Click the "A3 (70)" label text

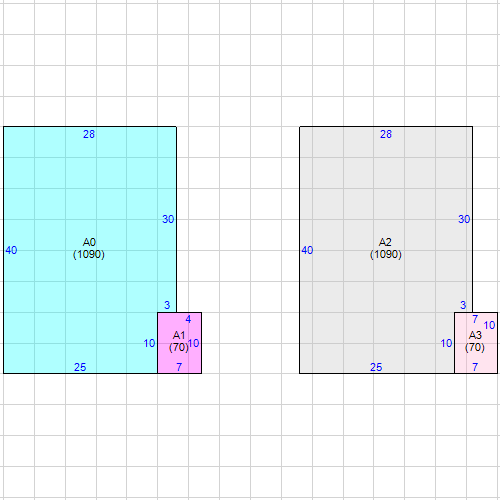click(475, 341)
